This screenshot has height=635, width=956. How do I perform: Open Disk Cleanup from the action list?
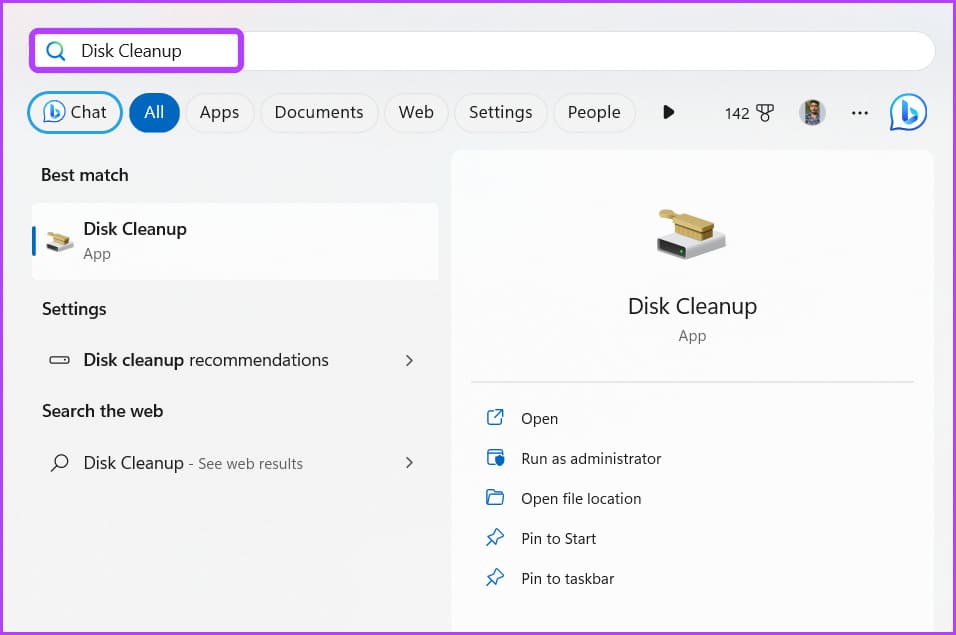[540, 419]
